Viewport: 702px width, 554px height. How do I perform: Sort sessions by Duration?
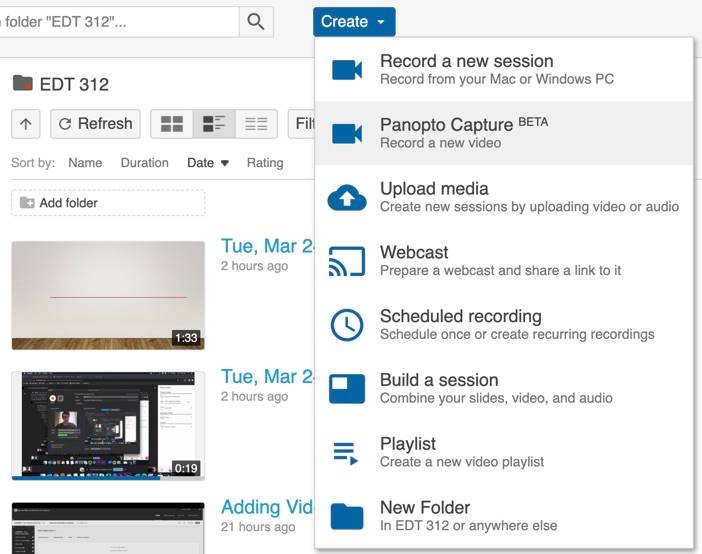pyautogui.click(x=145, y=163)
